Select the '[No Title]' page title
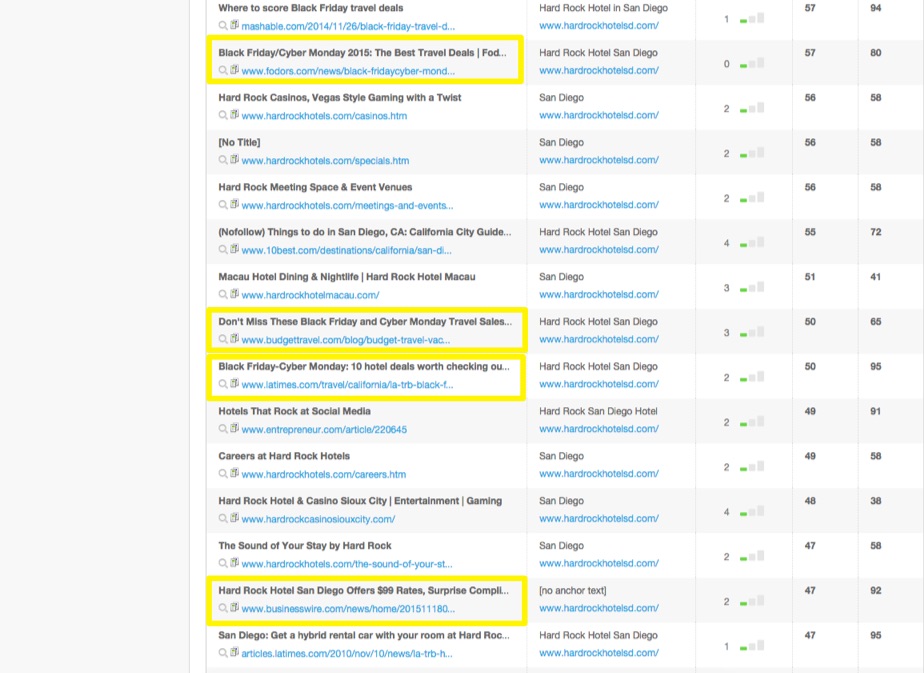924x673 pixels. click(239, 142)
